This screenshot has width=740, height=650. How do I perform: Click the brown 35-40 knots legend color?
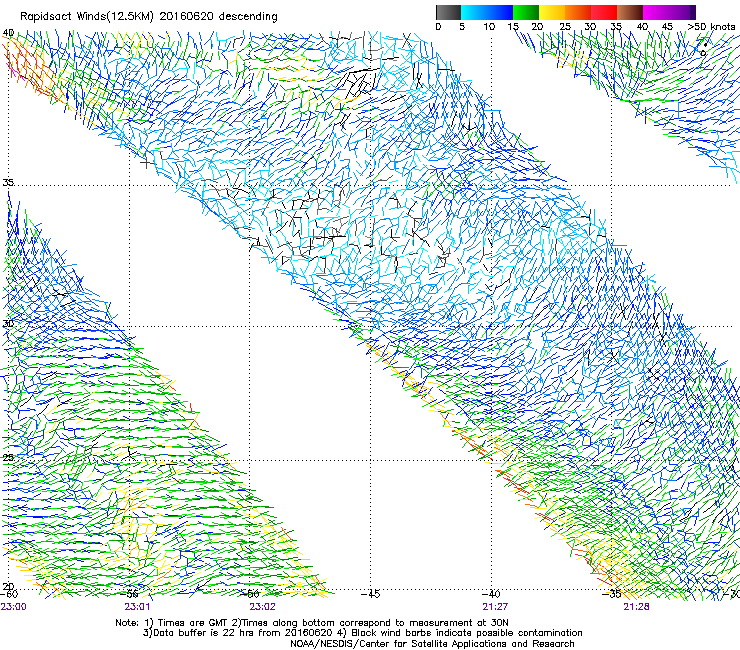630,12
